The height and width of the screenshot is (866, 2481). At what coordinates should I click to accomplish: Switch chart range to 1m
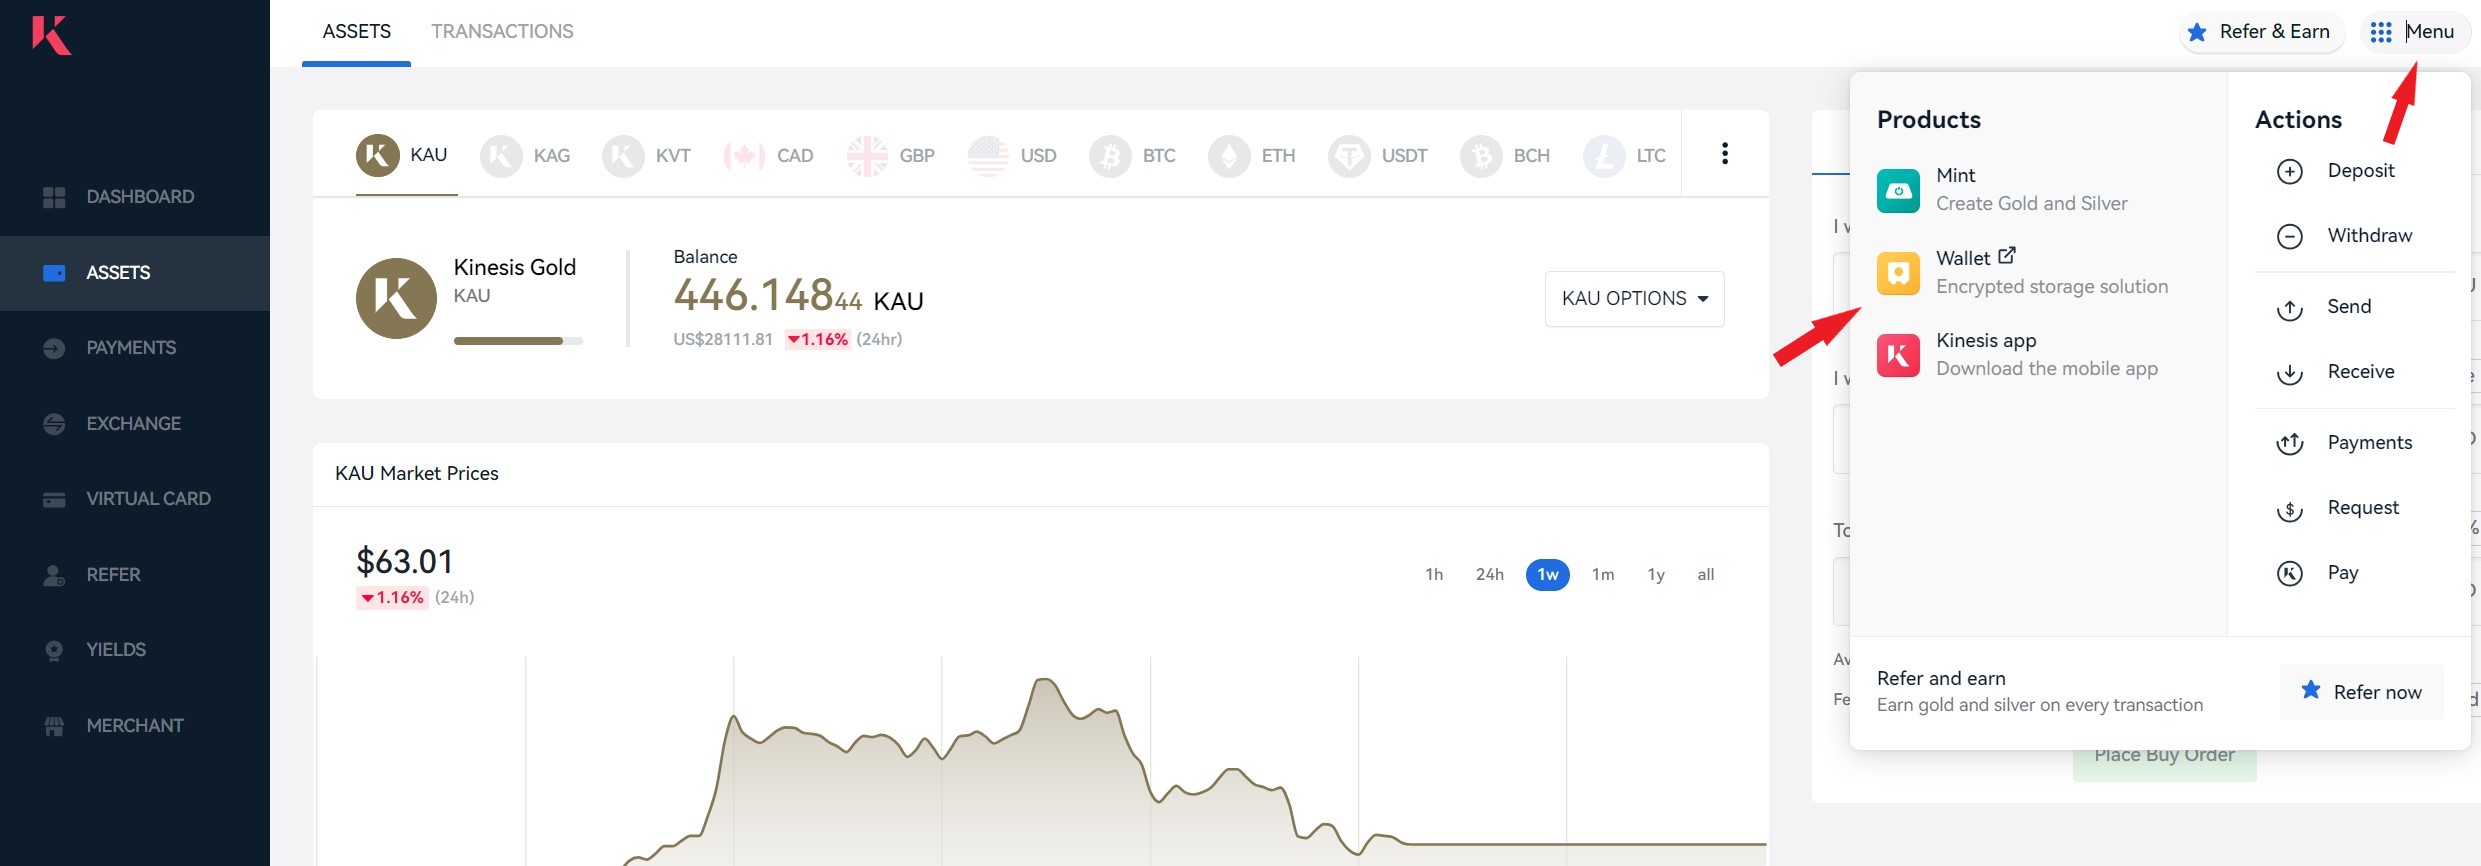[x=1603, y=574]
